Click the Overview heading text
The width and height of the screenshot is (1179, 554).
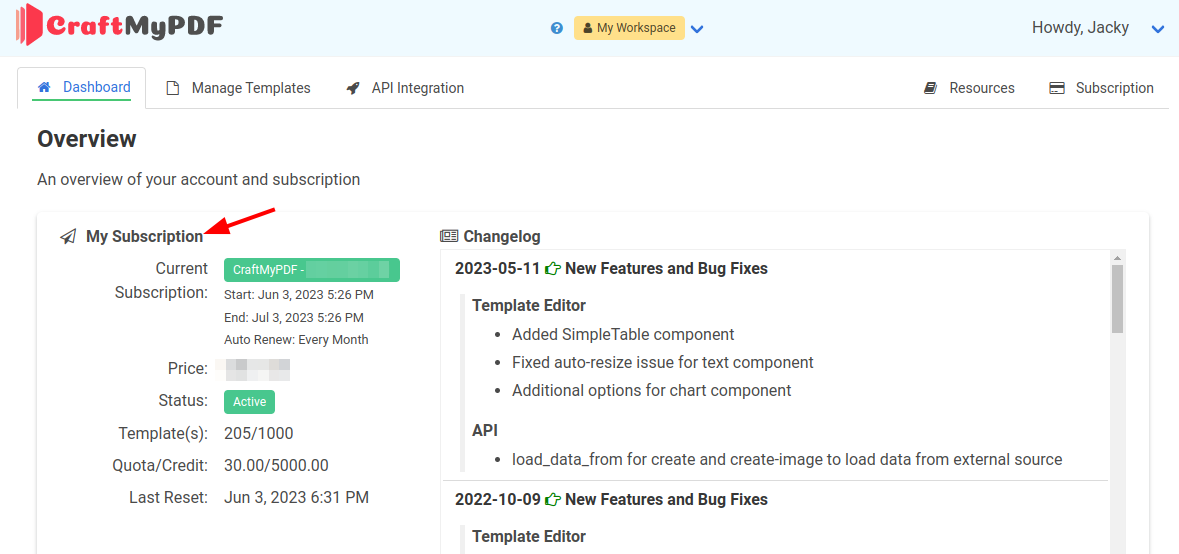point(87,139)
